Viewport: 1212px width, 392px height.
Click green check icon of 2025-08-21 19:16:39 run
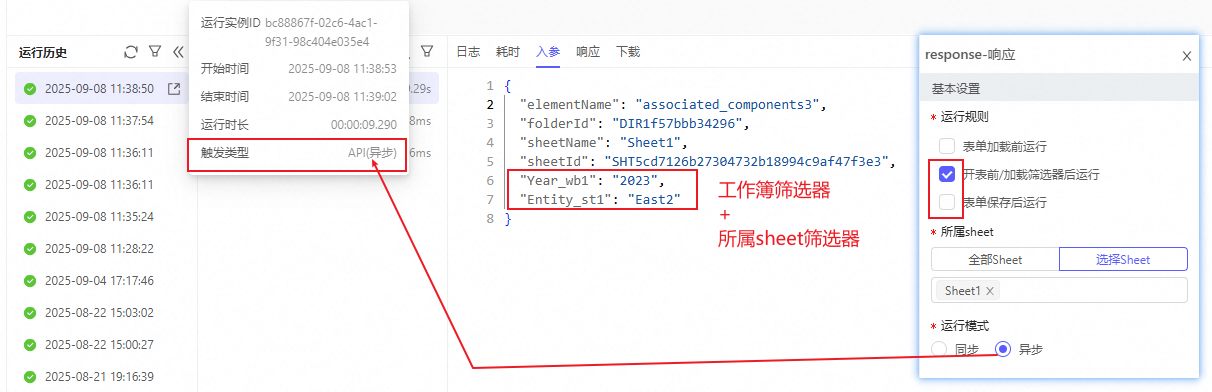[x=30, y=377]
